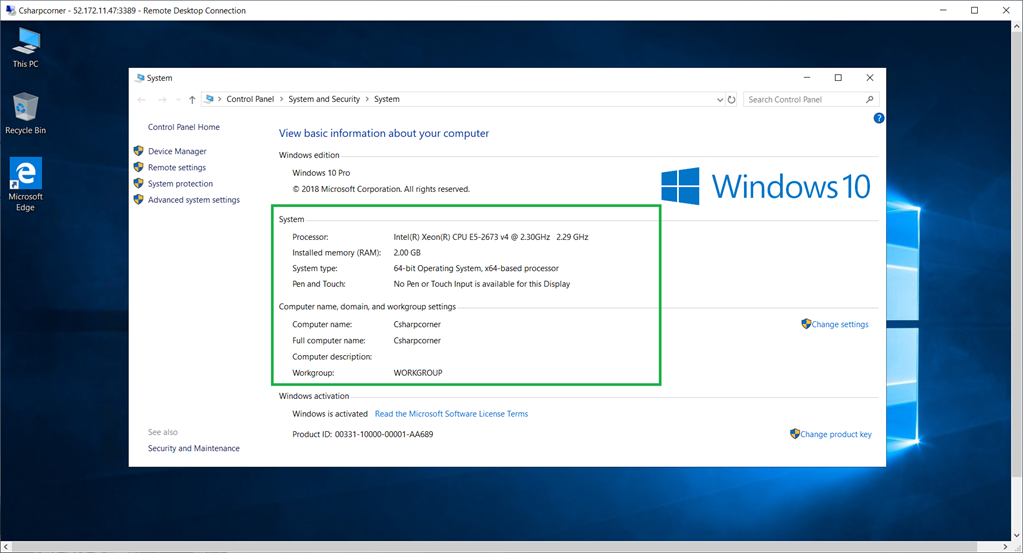Click the 2.00 GB RAM value
Image resolution: width=1023 pixels, height=553 pixels.
coord(407,252)
